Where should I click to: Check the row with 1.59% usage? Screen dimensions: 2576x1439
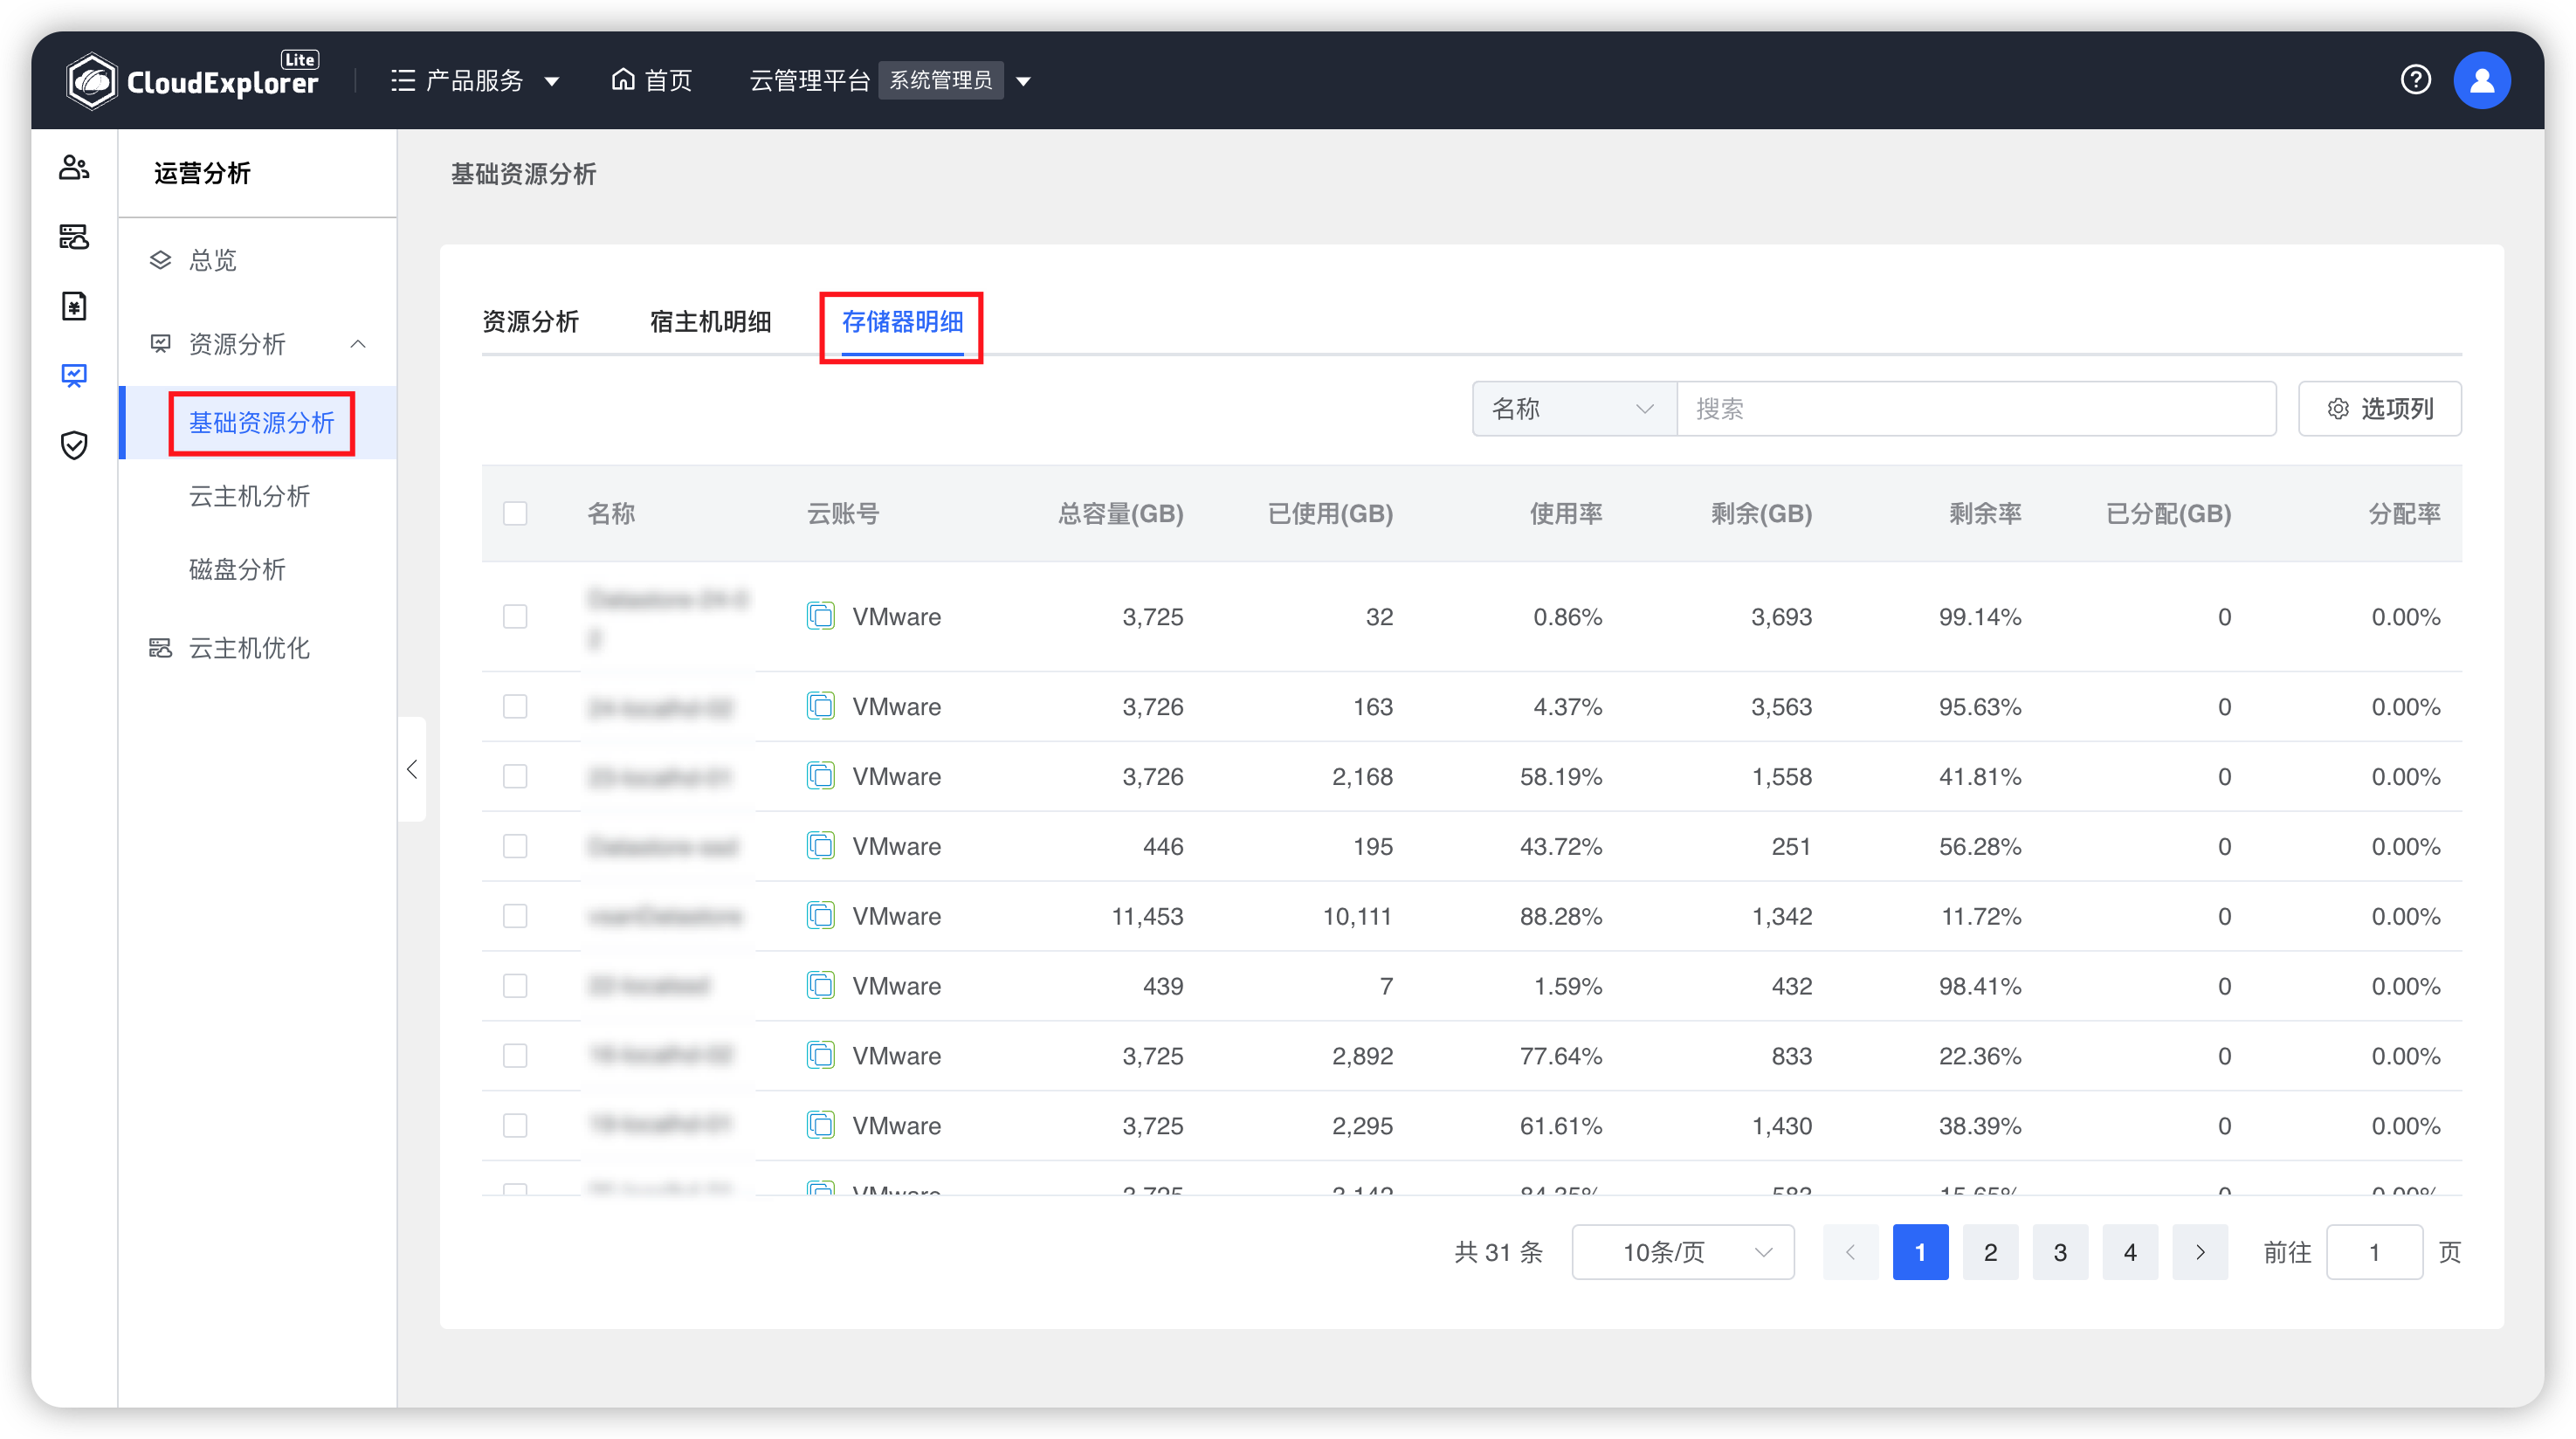(515, 986)
